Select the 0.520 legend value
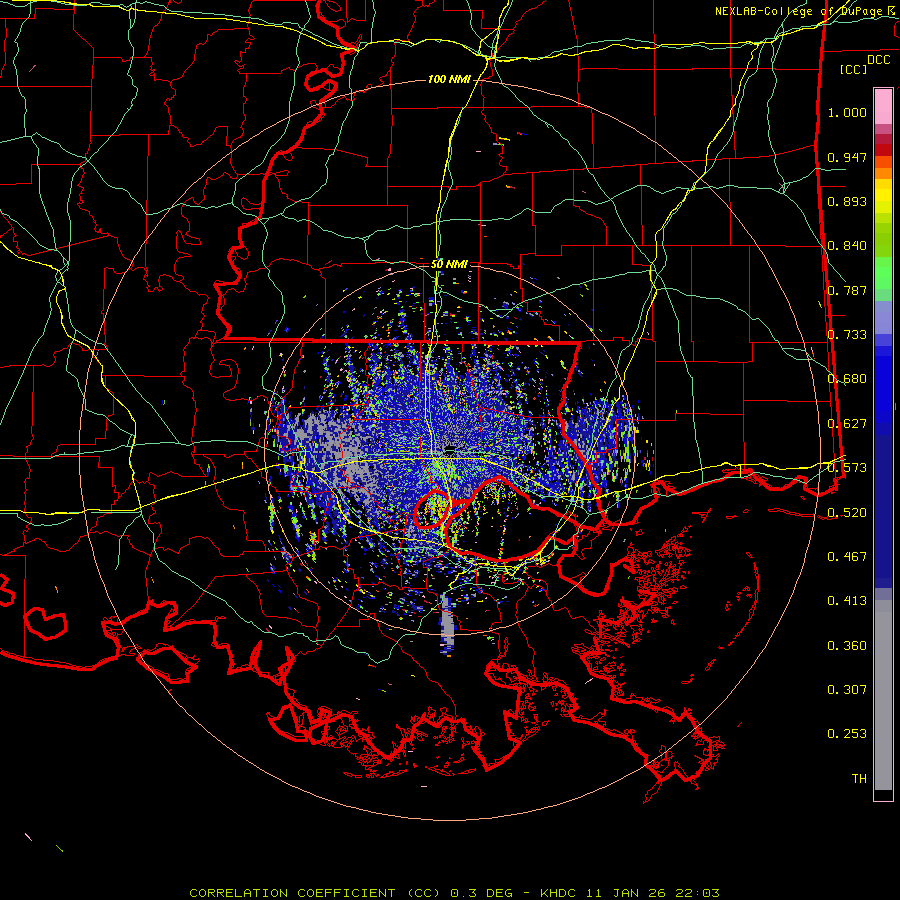Viewport: 900px width, 900px height. (847, 513)
